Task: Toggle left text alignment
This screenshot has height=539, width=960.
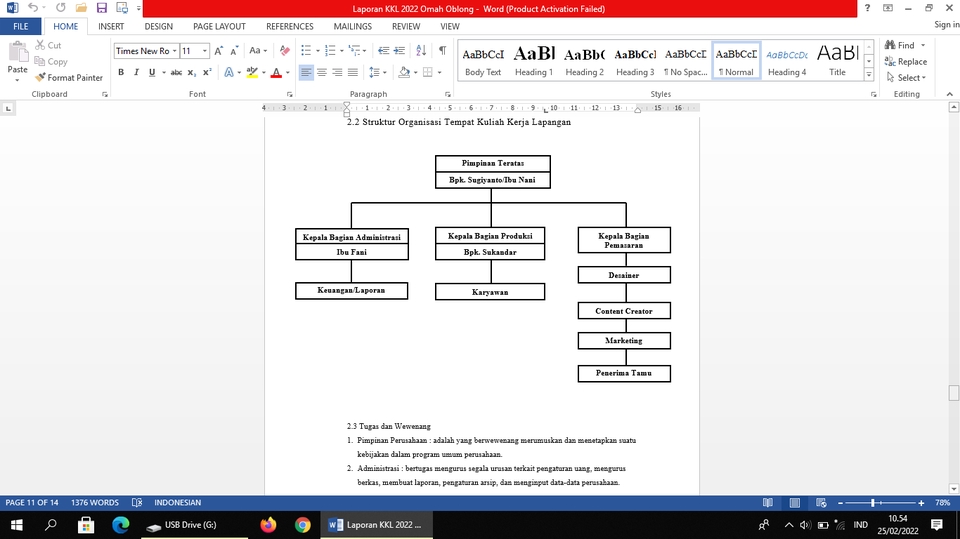Action: pos(306,72)
